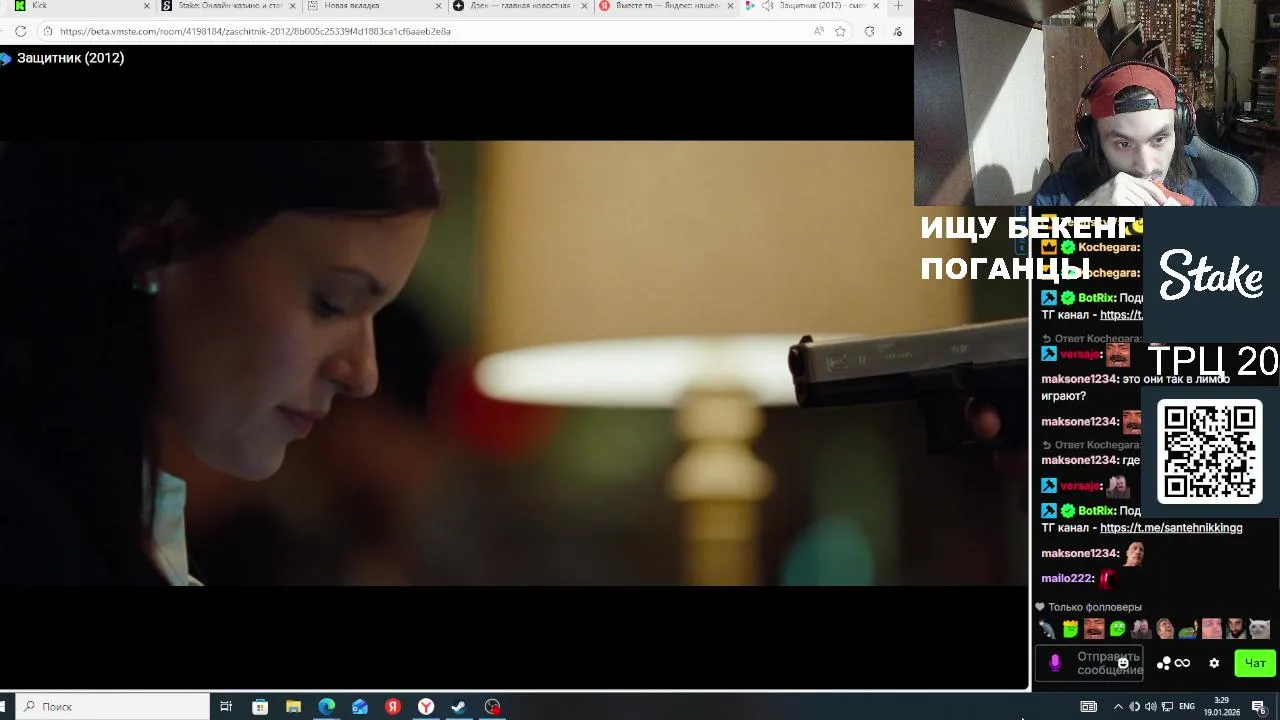
Task: Open the Mail app on taskbar
Action: point(360,706)
